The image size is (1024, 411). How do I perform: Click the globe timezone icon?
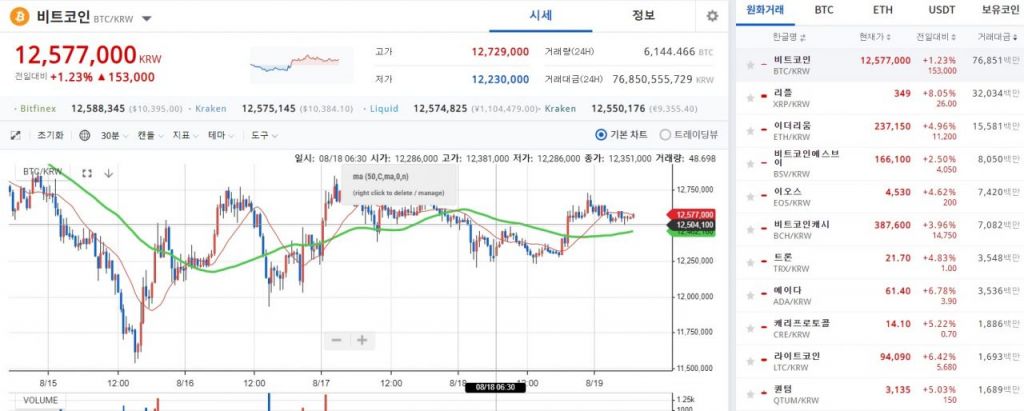pyautogui.click(x=84, y=135)
